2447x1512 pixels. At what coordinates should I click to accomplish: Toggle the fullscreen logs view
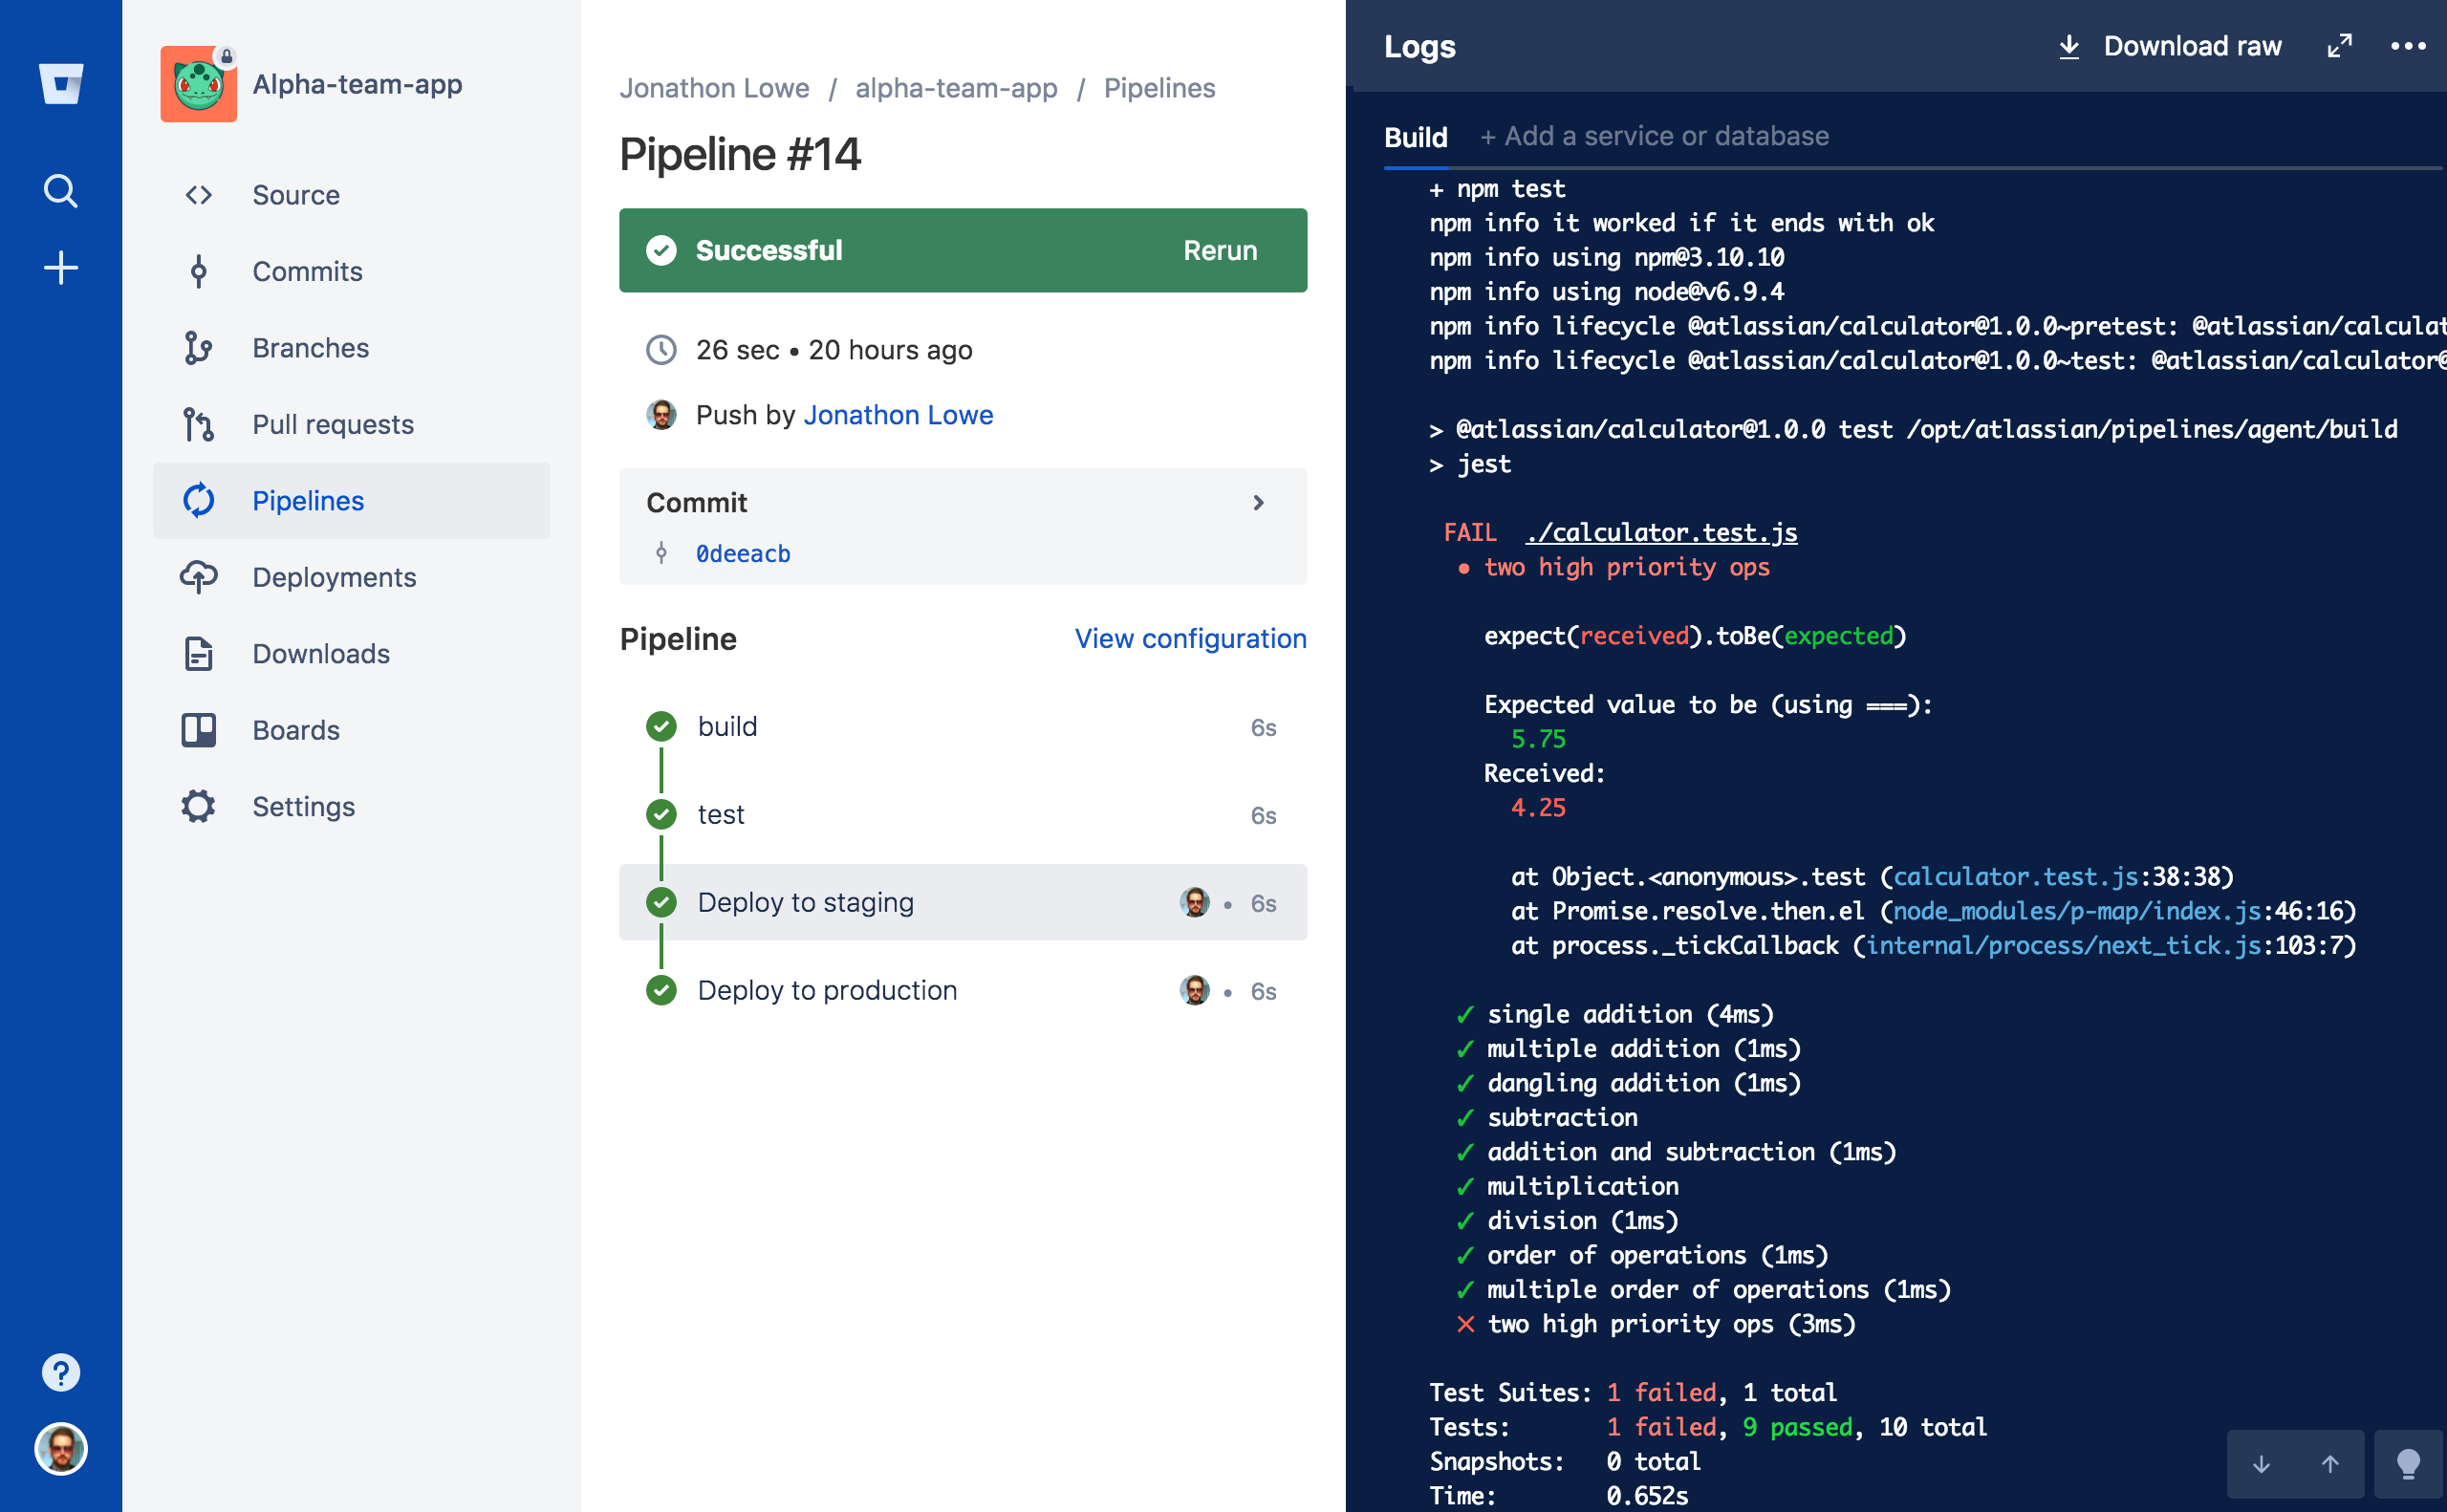2340,47
